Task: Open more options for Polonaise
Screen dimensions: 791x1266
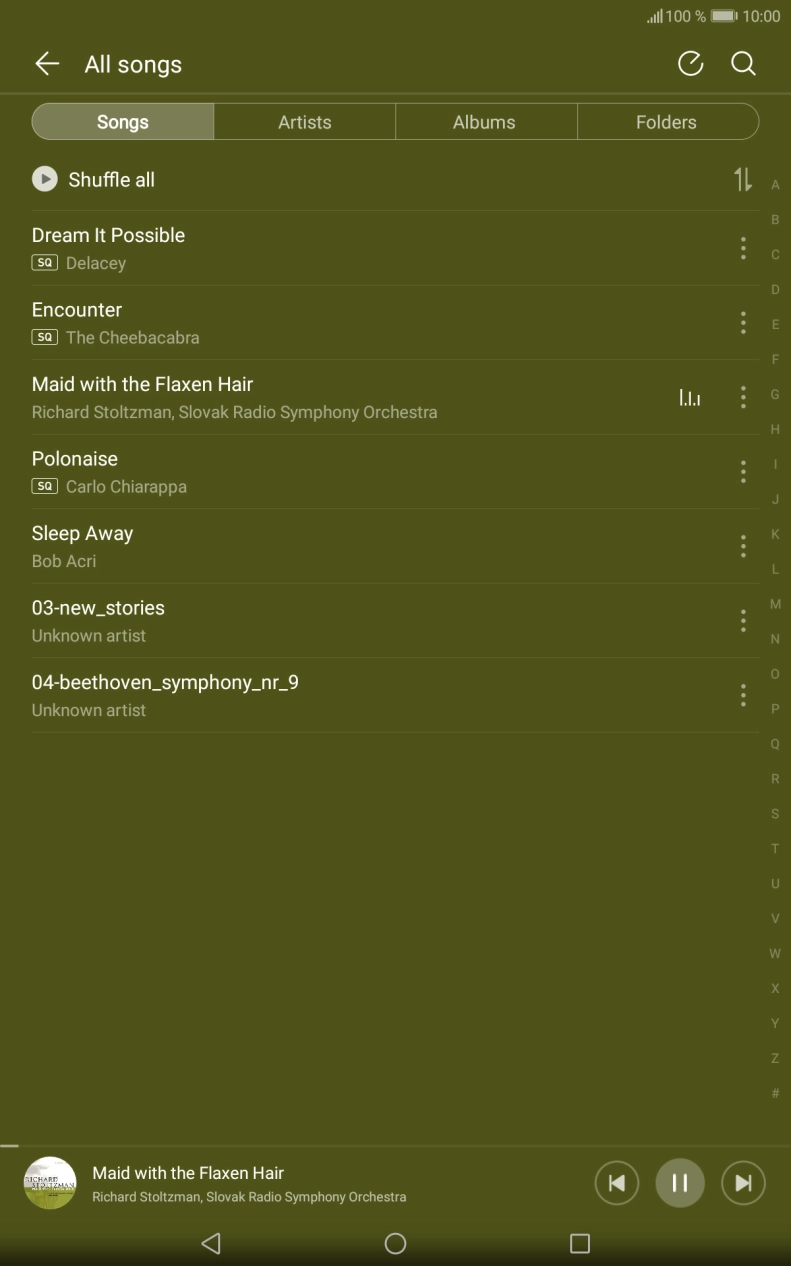Action: (743, 471)
